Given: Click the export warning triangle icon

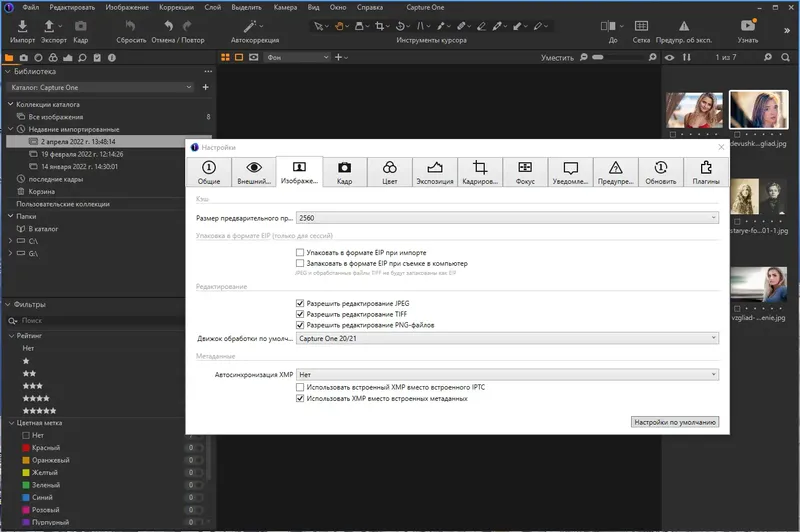Looking at the screenshot, I should point(684,26).
